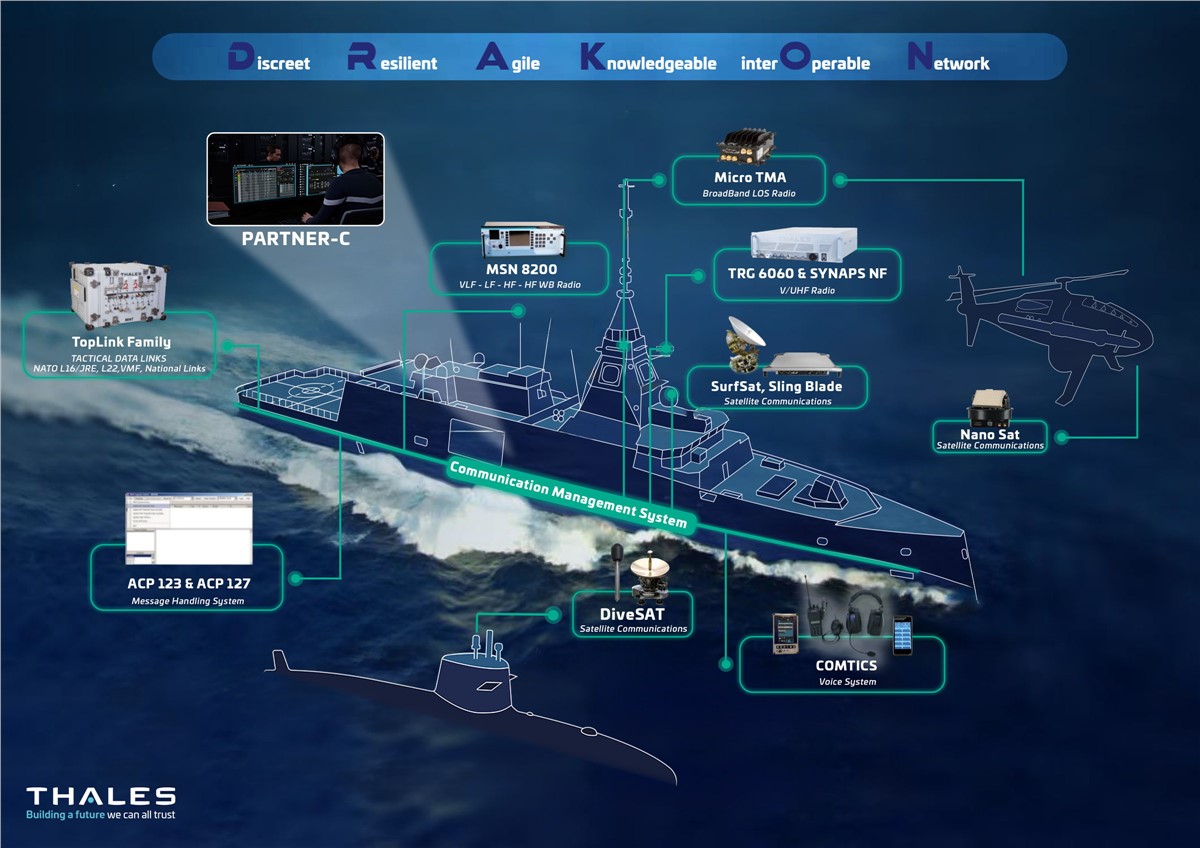Select Satellite Communications under Nano Sat
The image size is (1200, 848).
tap(990, 445)
